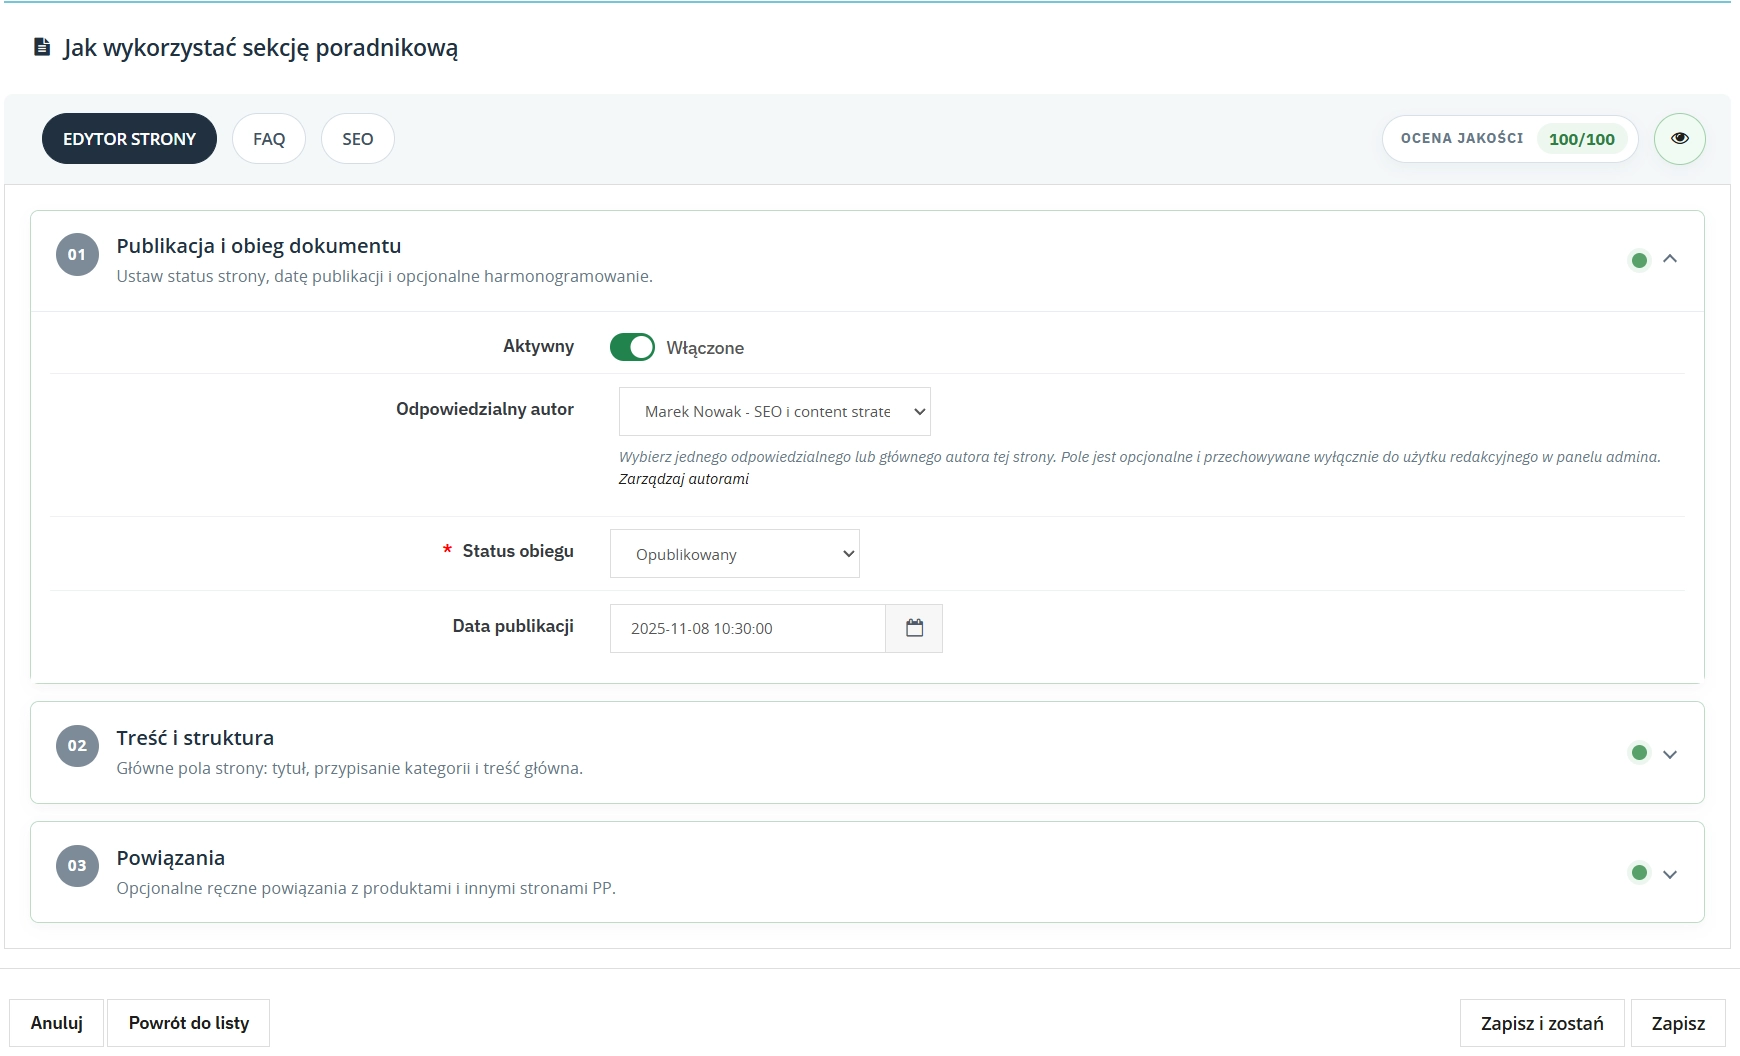Toggle the Włączone state of the page

coord(632,347)
